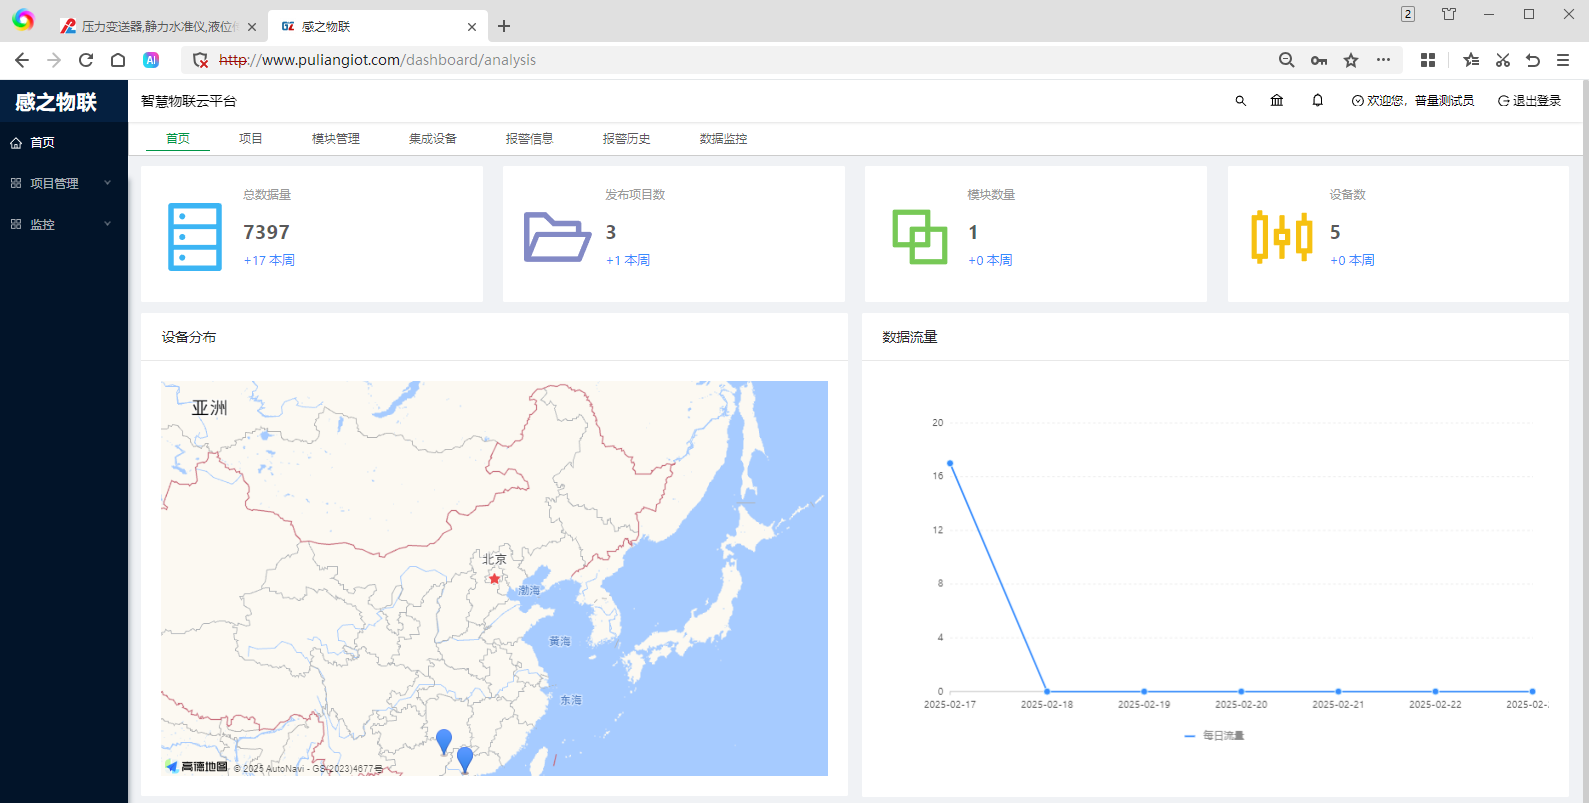Switch to the 模块管理 tab
The image size is (1589, 803).
[x=336, y=139]
